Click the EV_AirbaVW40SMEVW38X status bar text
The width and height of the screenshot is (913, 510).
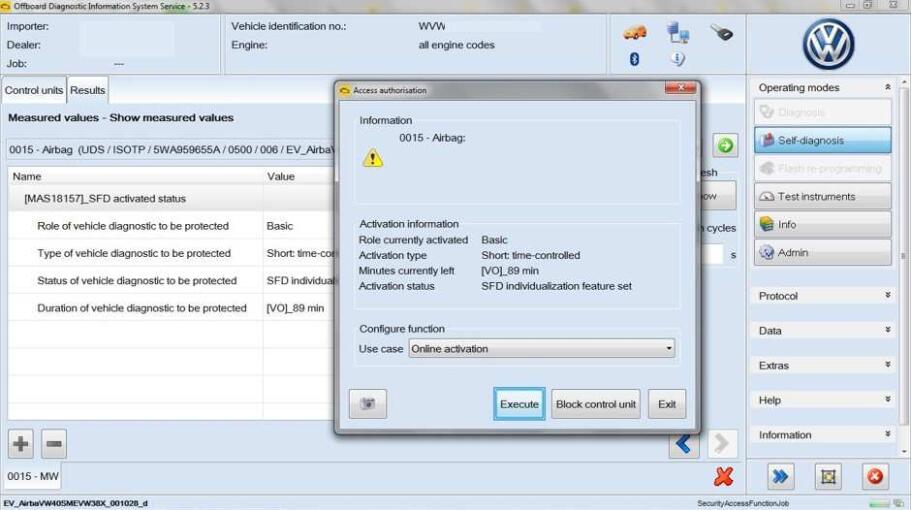[76, 503]
